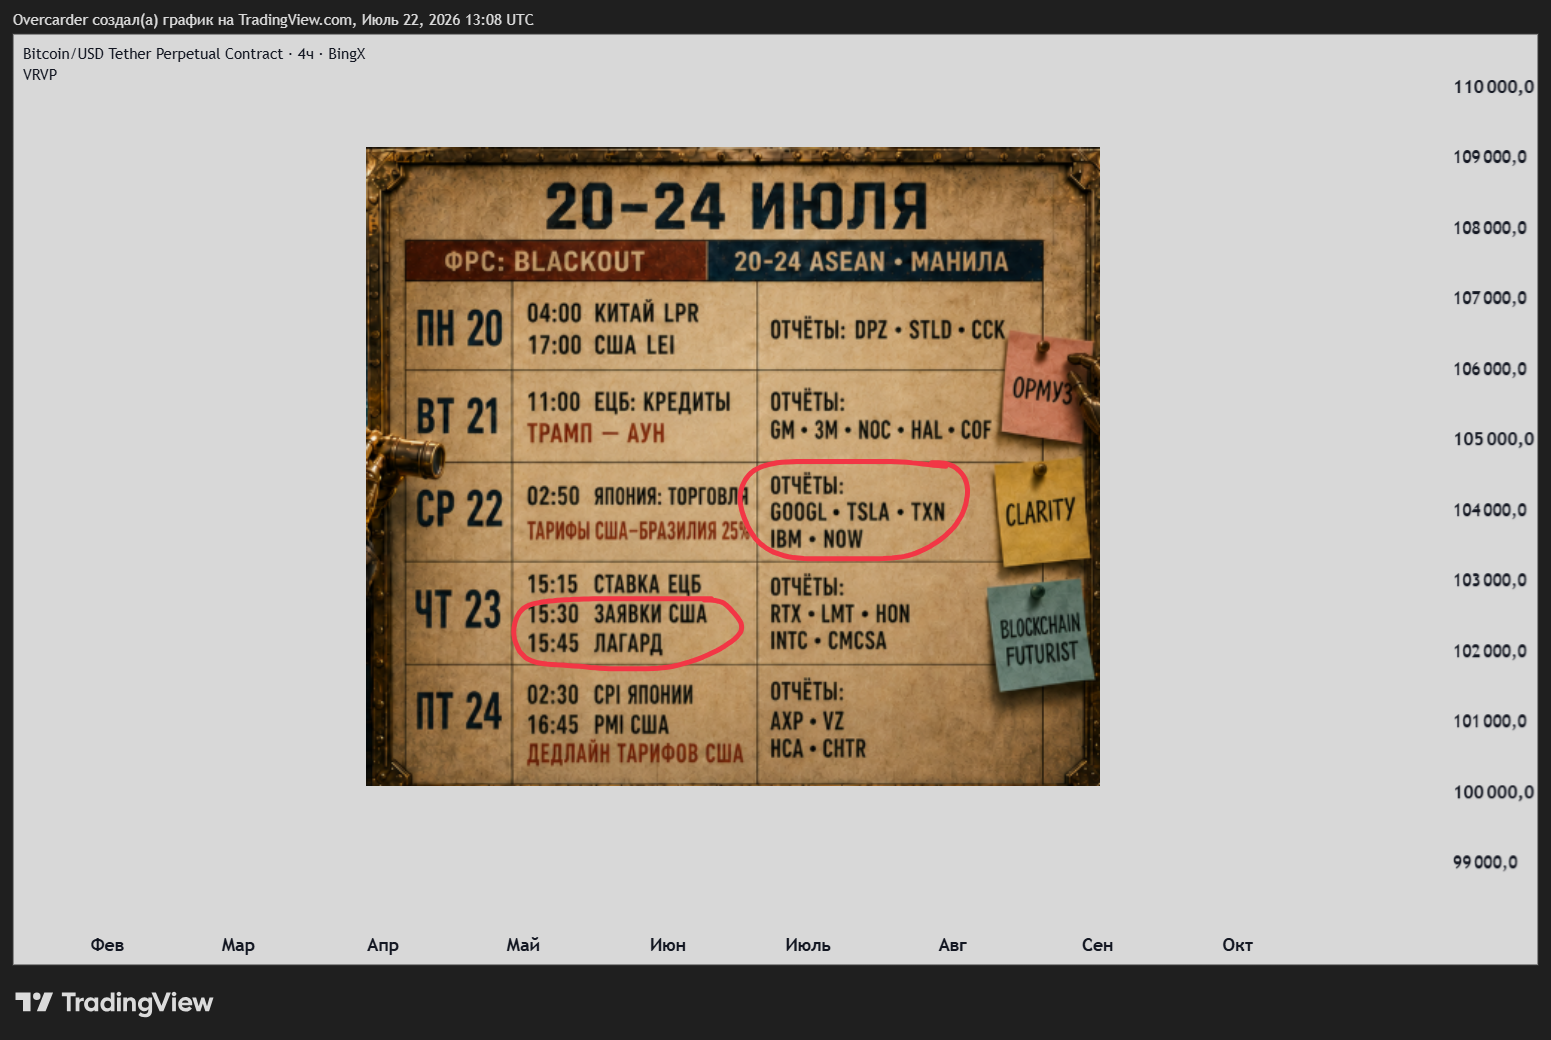Viewport: 1551px width, 1040px height.
Task: Click the 106 000,0 axis value
Action: pos(1490,369)
